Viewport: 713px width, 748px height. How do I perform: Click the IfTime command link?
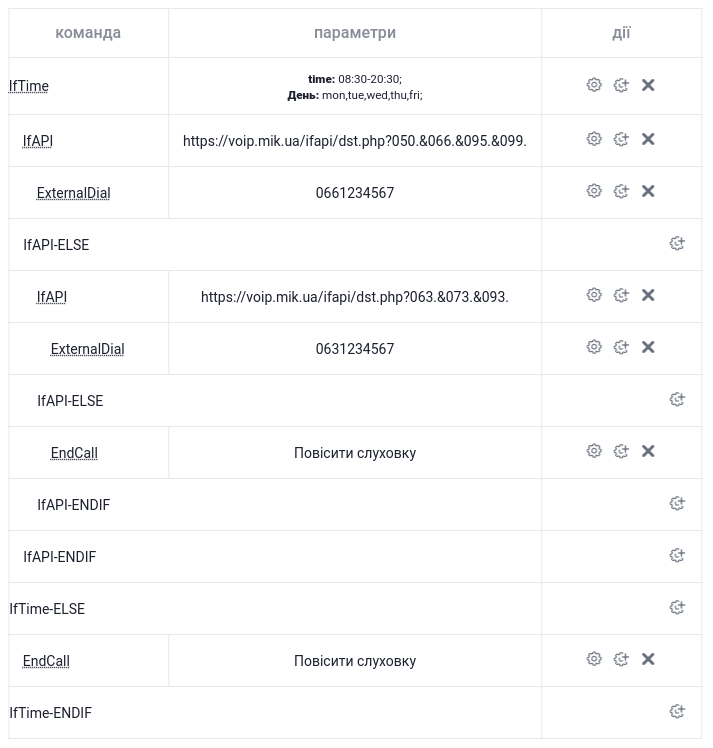tap(29, 86)
